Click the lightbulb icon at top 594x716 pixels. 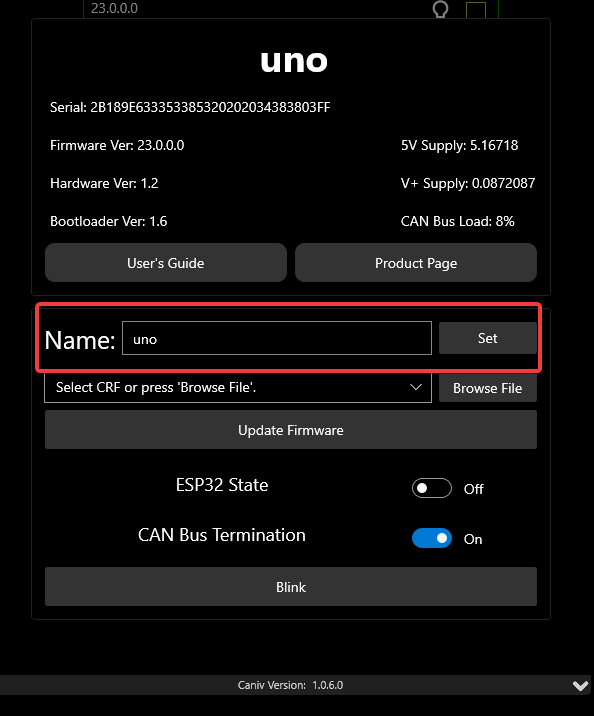click(x=440, y=9)
